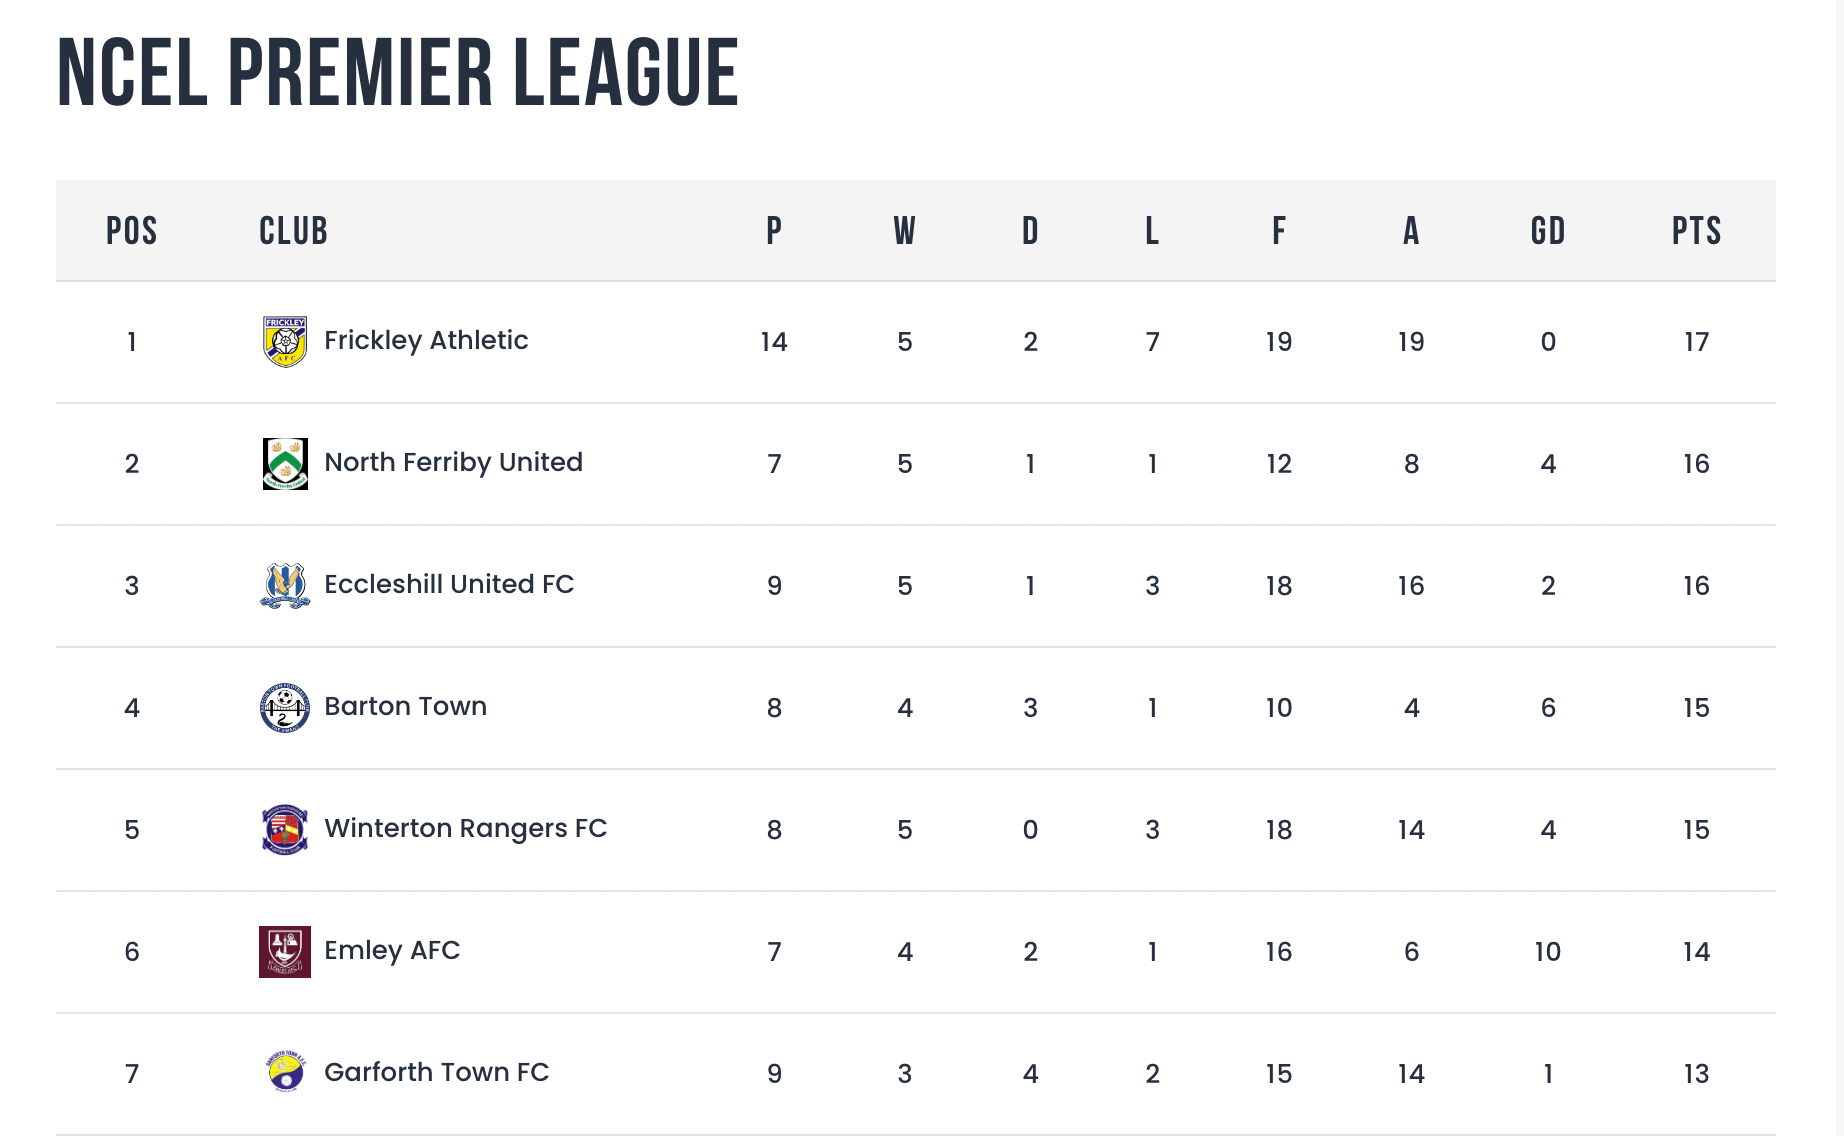Screen dimensions: 1844x1136
Task: Click the NCEL Premier League heading
Action: pos(398,73)
